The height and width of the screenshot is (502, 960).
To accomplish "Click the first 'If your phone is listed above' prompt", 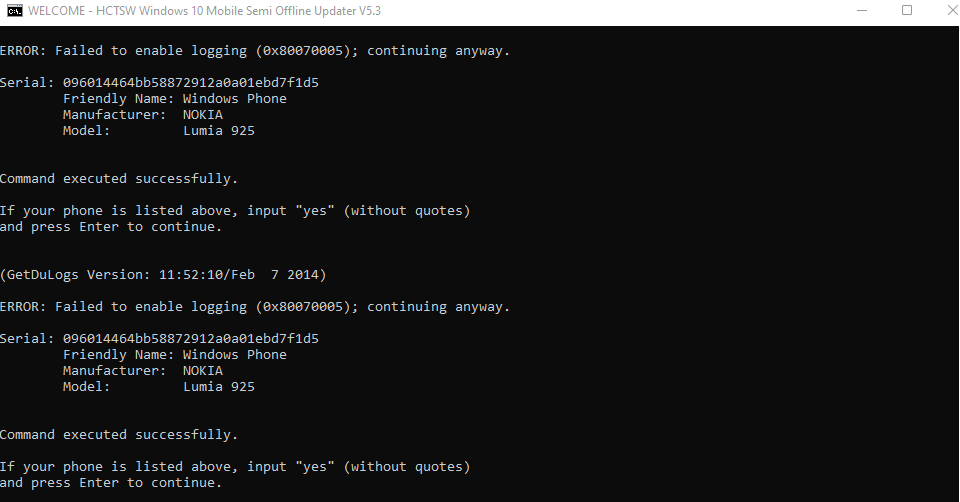I will (234, 211).
